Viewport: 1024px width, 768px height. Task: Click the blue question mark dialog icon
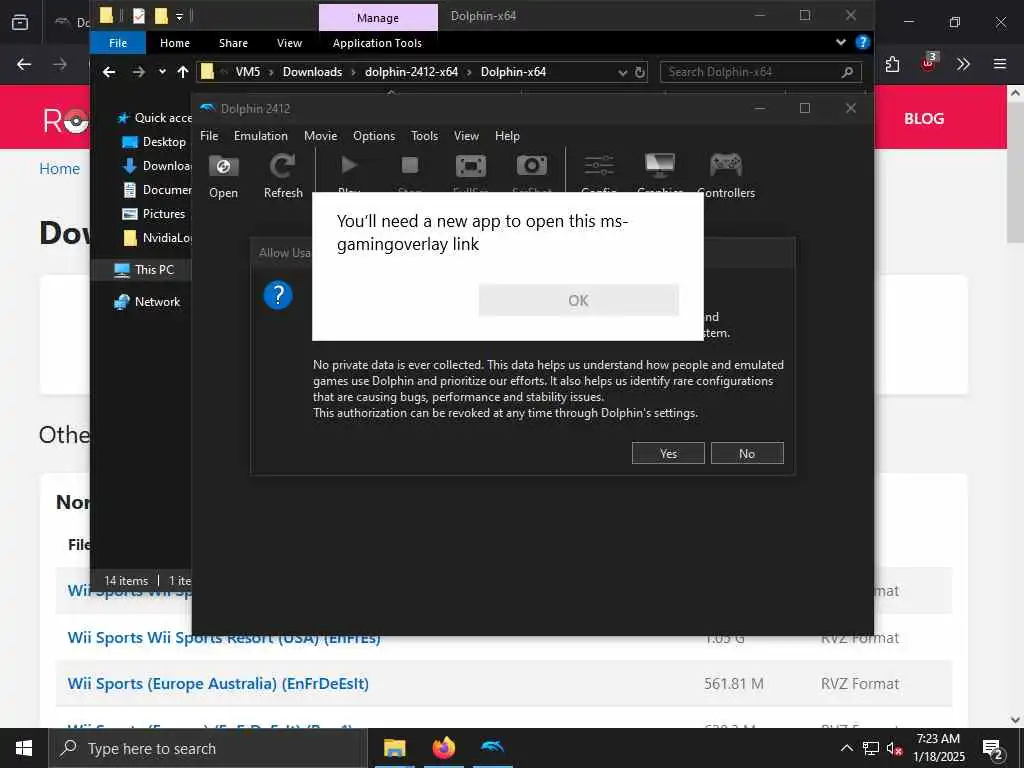278,295
